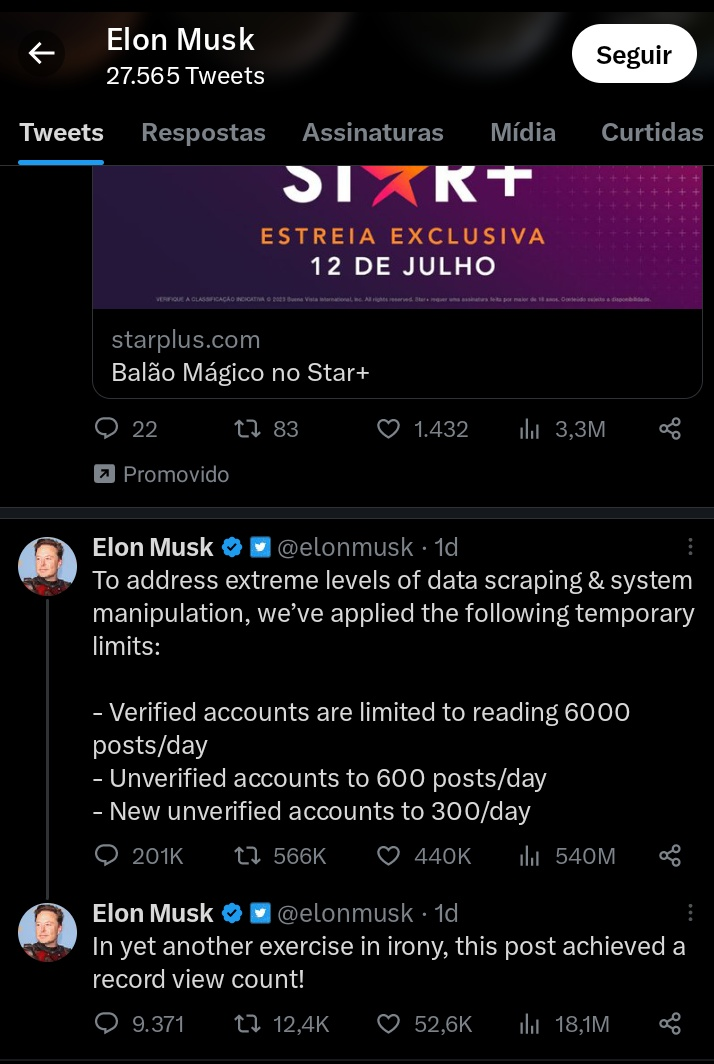Share the Star+ promoted tweet
The image size is (714, 1064).
(670, 429)
